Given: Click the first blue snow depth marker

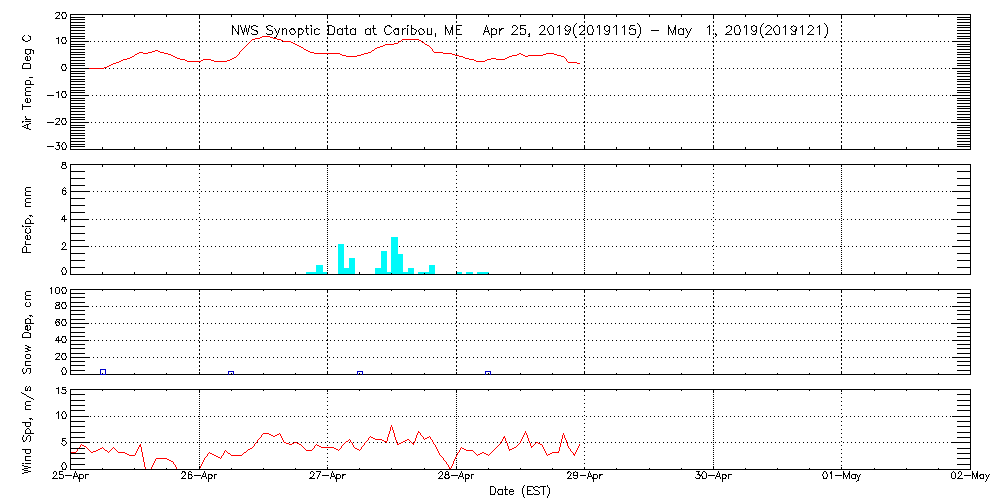Looking at the screenshot, I should 103,371.
